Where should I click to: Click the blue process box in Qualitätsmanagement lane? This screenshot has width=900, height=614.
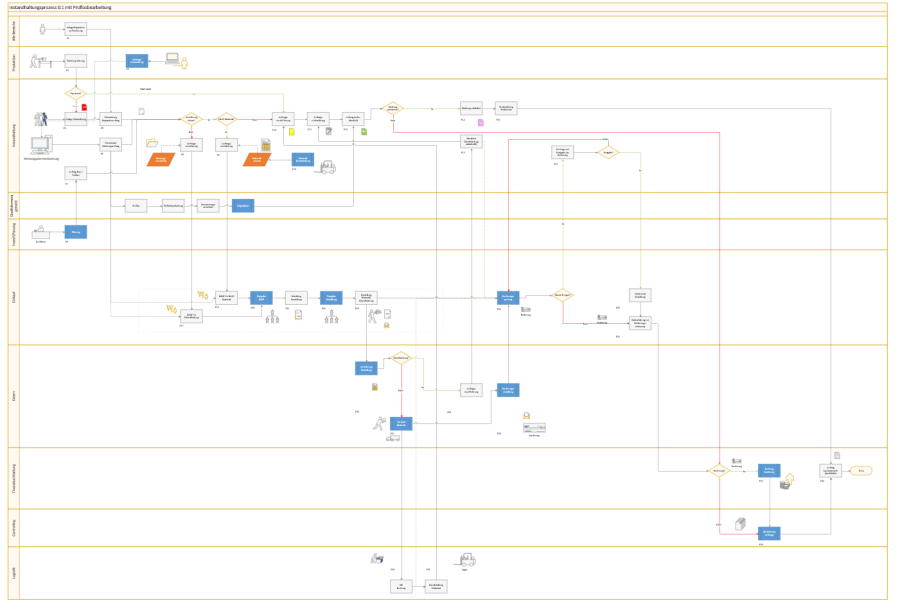pyautogui.click(x=242, y=205)
